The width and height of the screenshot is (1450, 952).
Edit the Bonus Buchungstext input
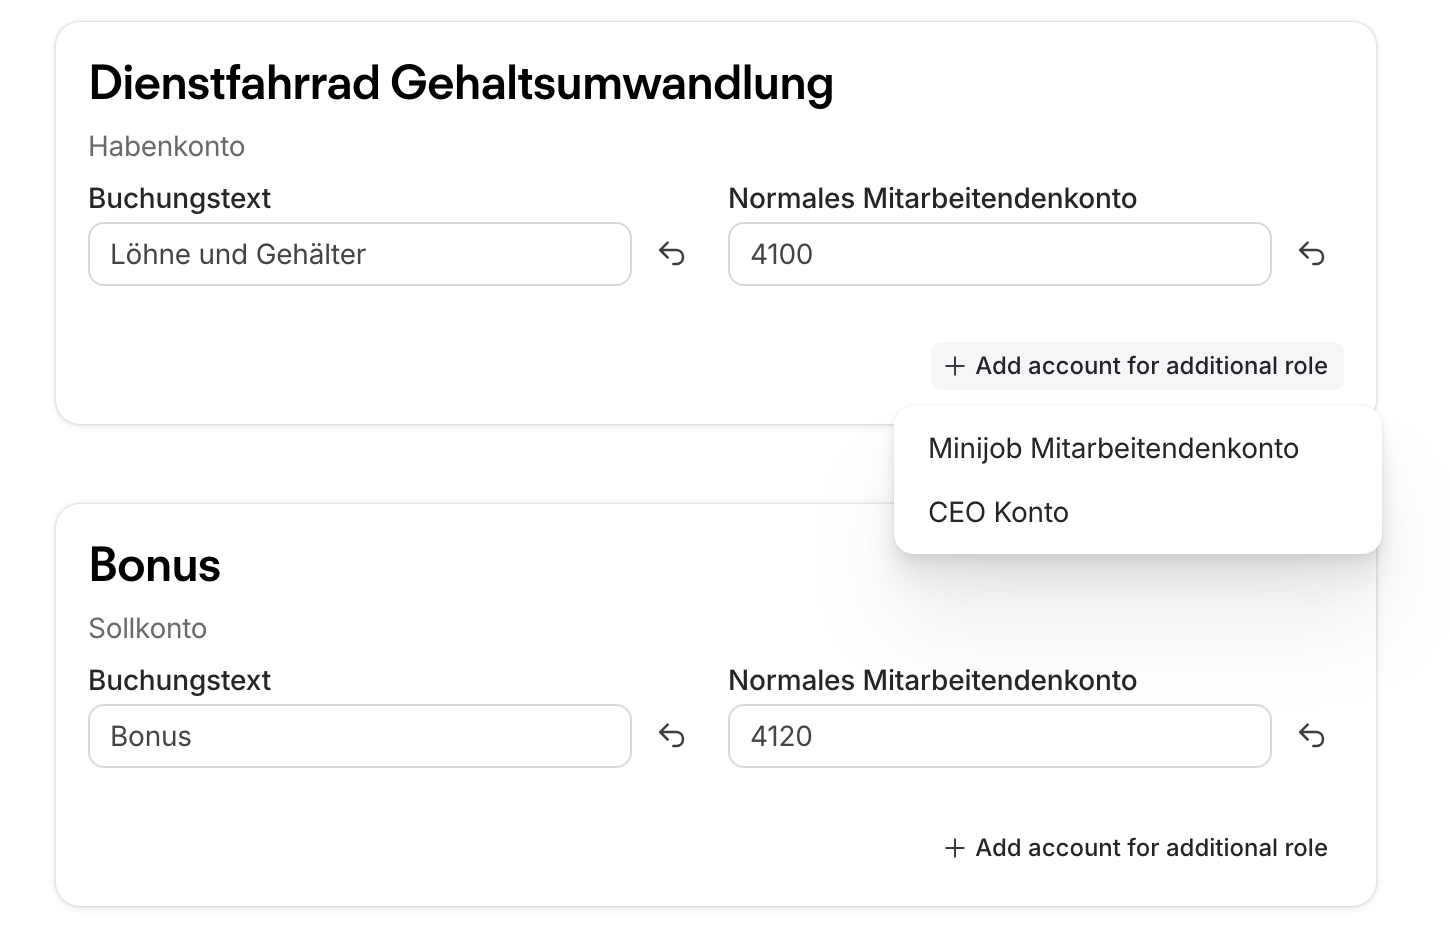(360, 736)
